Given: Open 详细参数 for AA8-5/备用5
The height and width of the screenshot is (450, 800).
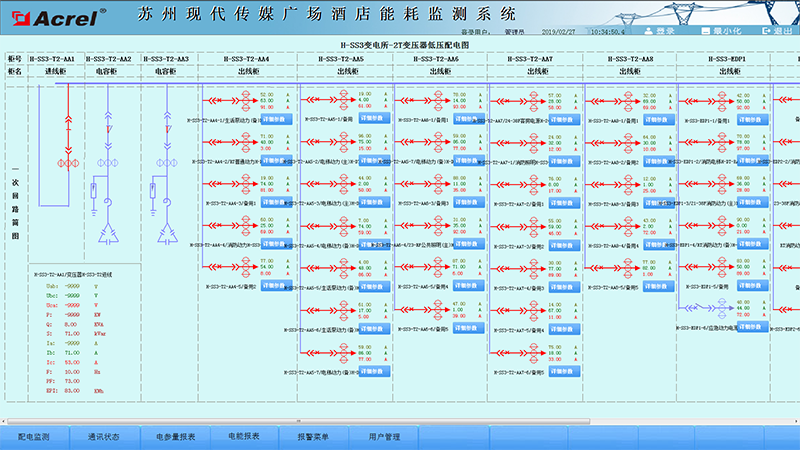Looking at the screenshot, I should coord(659,286).
